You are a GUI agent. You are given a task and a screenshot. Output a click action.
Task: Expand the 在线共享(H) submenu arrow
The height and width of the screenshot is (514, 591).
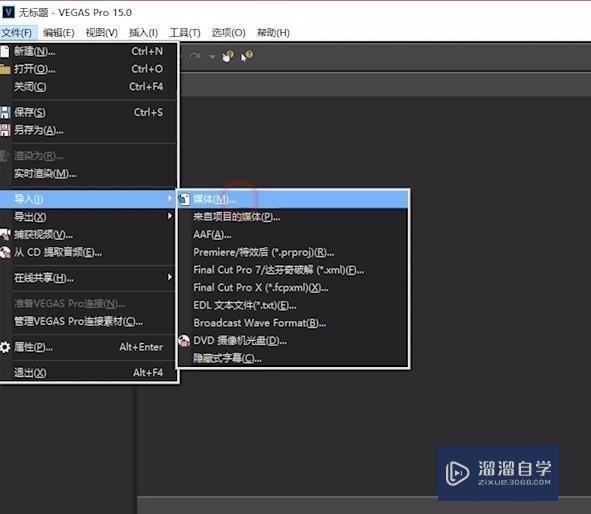170,277
